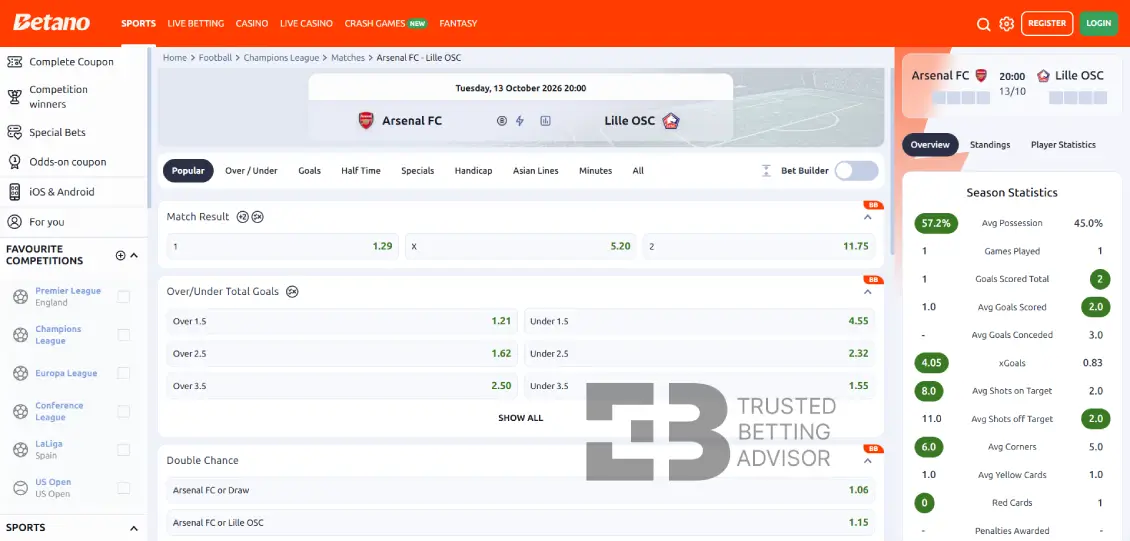1130x541 pixels.
Task: Click the Bet Builder arrows icon
Action: (766, 171)
